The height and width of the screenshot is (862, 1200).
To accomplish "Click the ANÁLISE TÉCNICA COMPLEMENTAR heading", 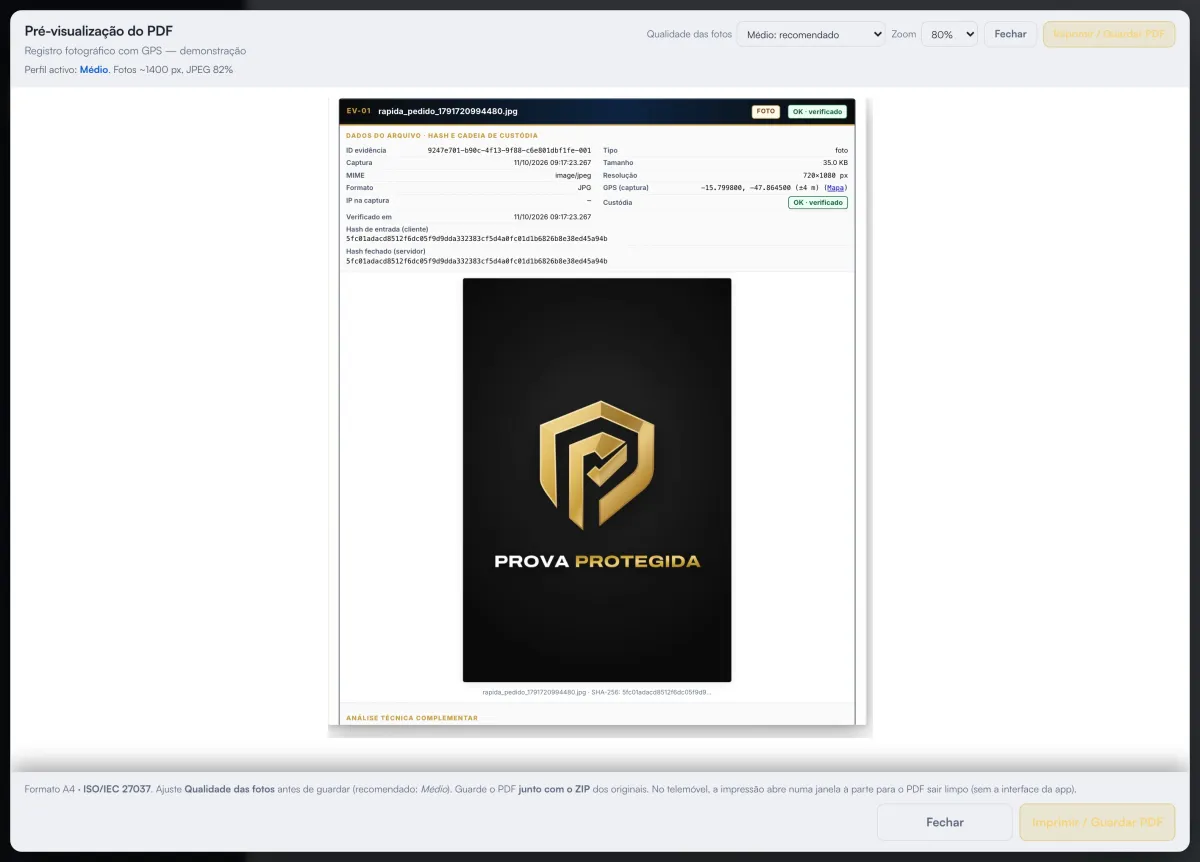I will 412,718.
